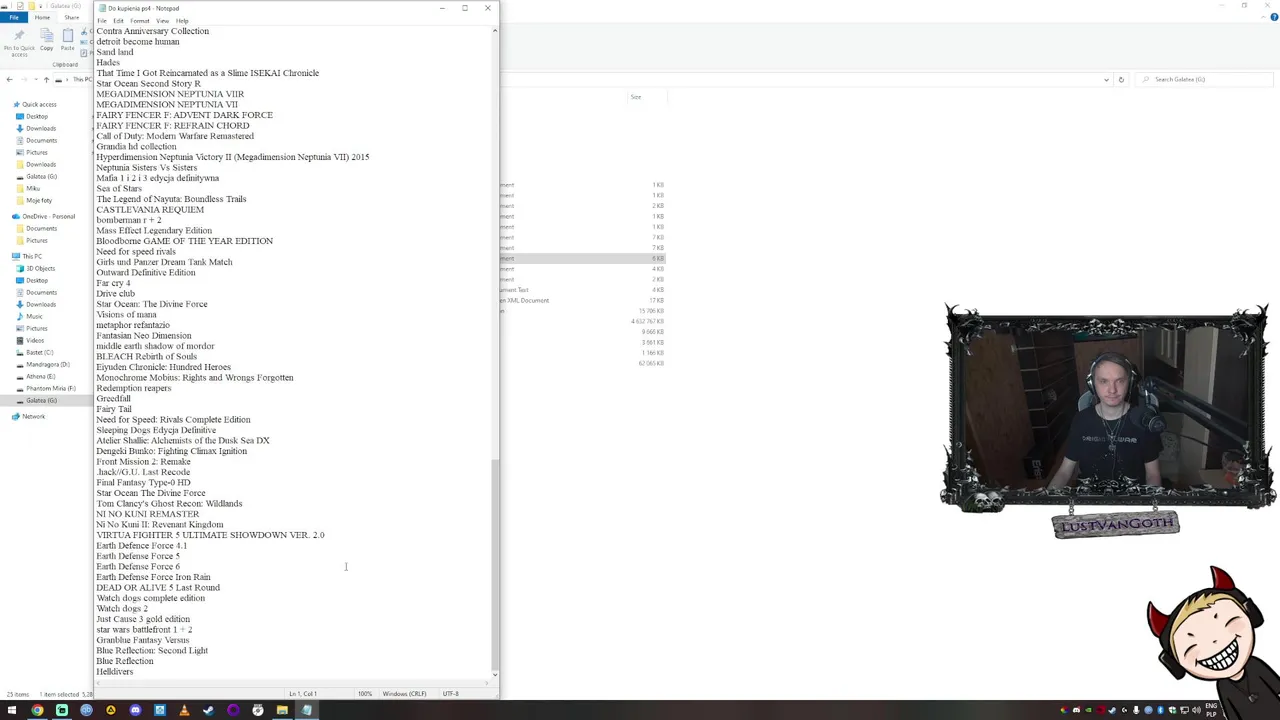This screenshot has width=1280, height=720.
Task: Go back in File Explorer navigation
Action: coord(10,79)
